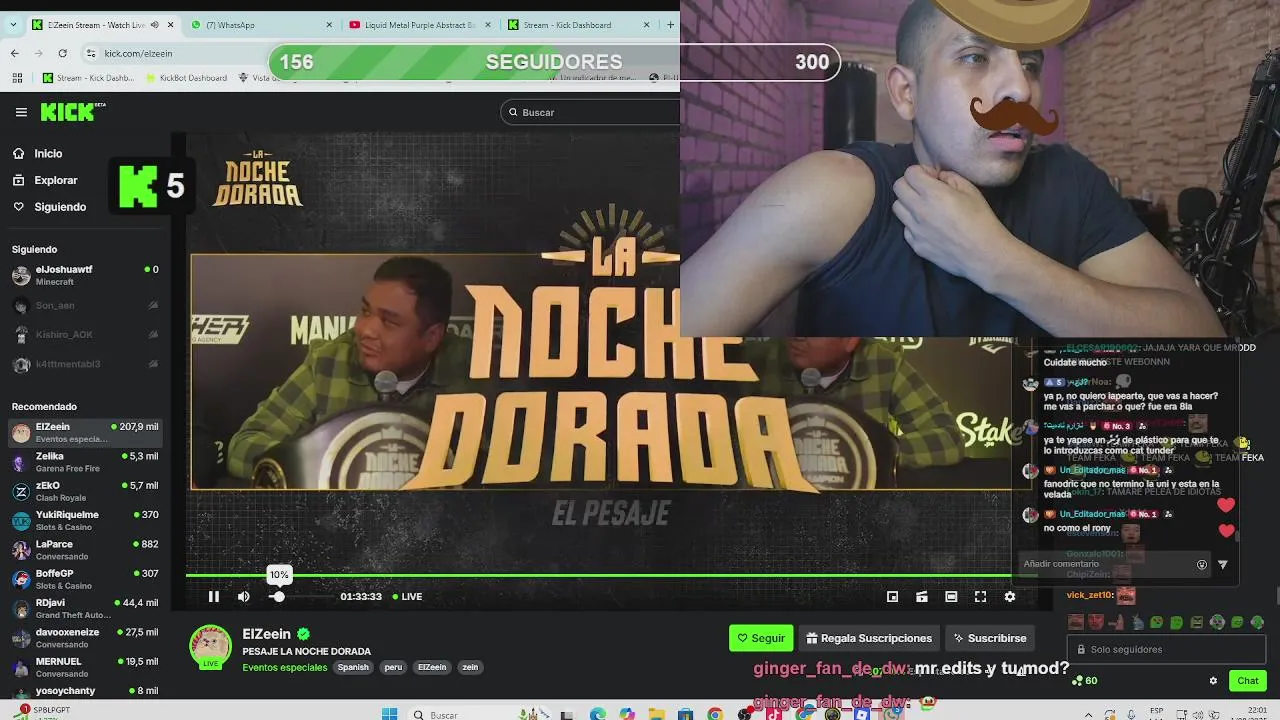
Task: Open chat settings gear beside Chat button
Action: 1213,681
